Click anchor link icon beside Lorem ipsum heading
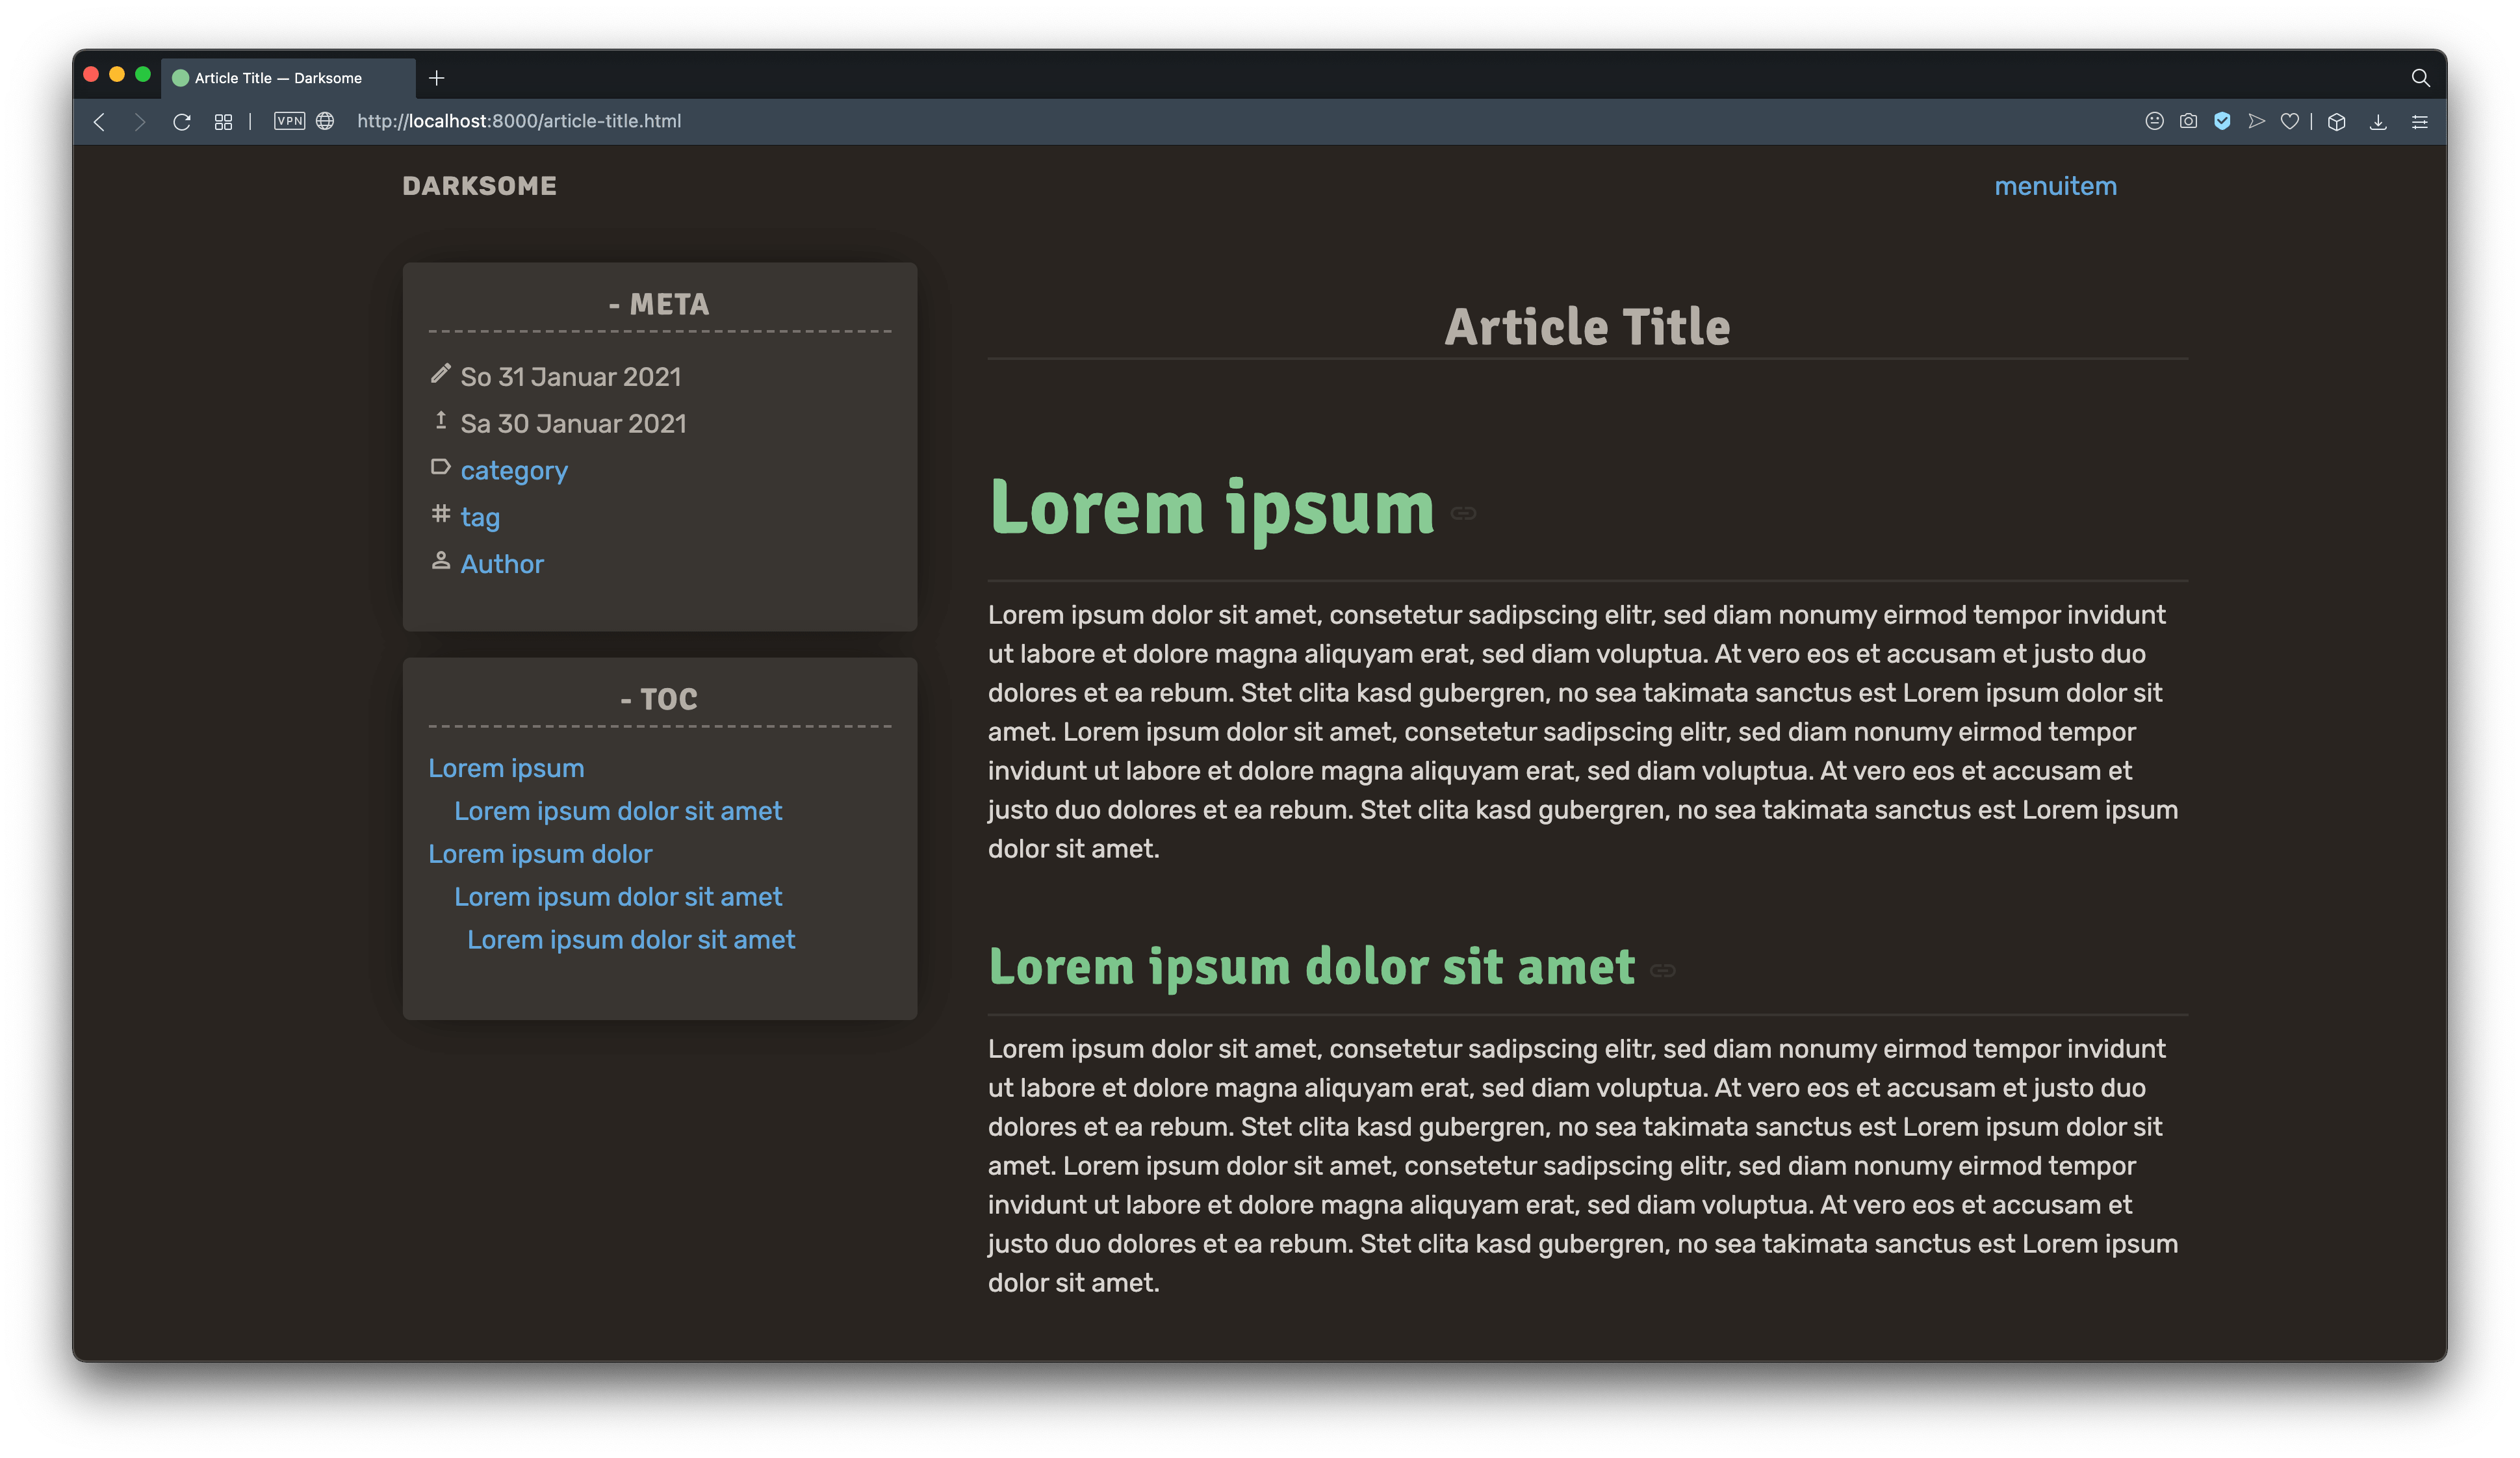Viewport: 2520px width, 1458px height. (1463, 513)
